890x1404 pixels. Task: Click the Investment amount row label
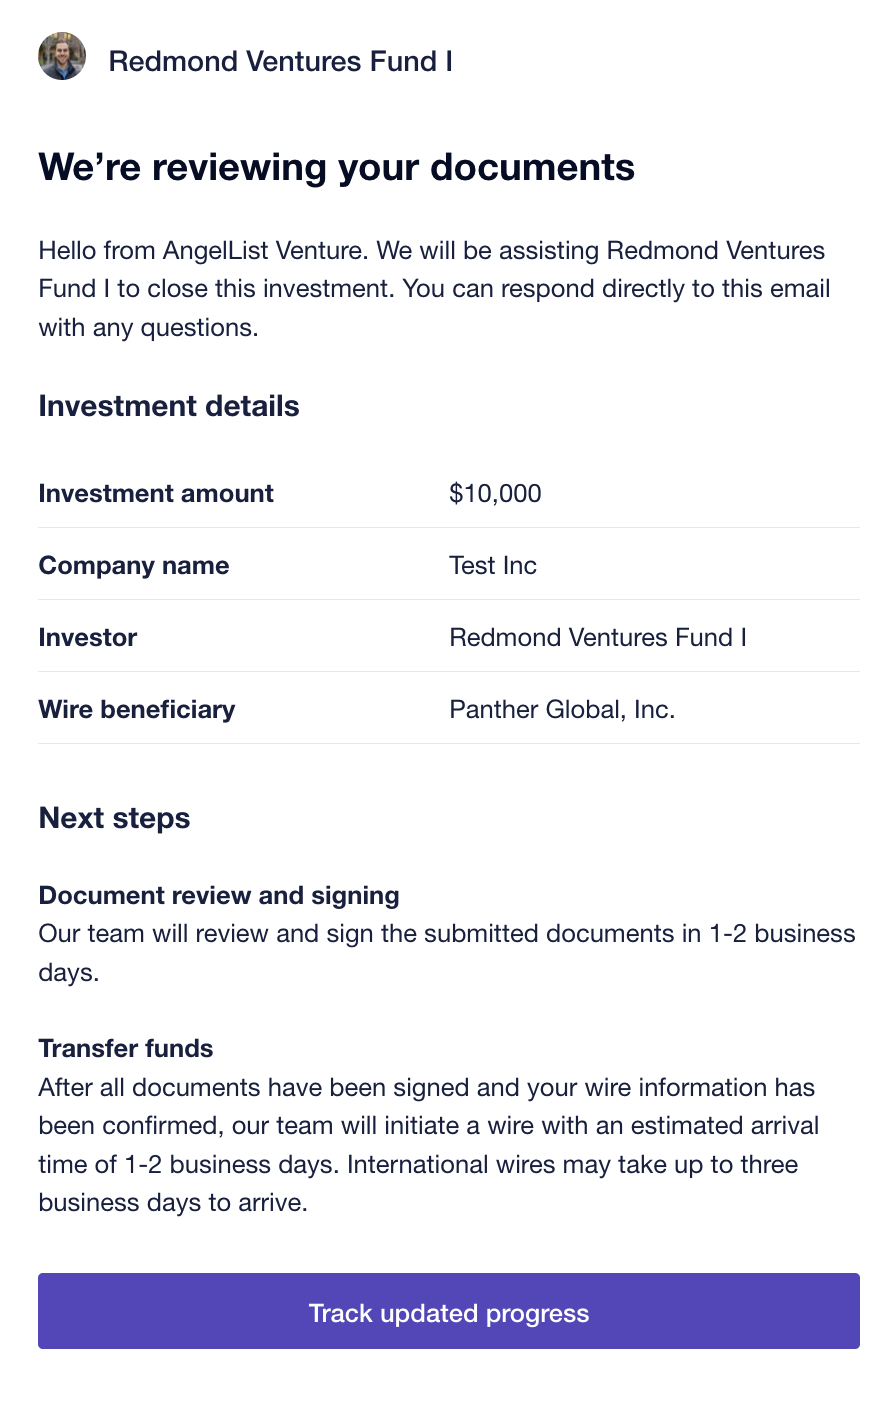[156, 493]
